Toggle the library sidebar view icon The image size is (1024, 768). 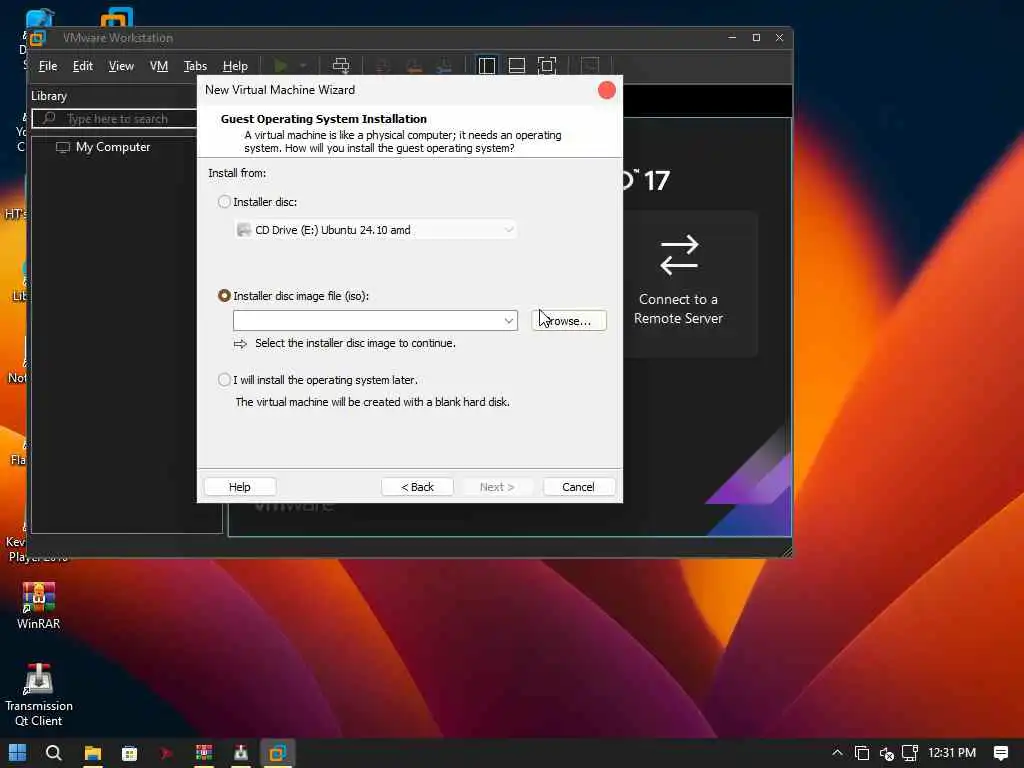coord(487,65)
